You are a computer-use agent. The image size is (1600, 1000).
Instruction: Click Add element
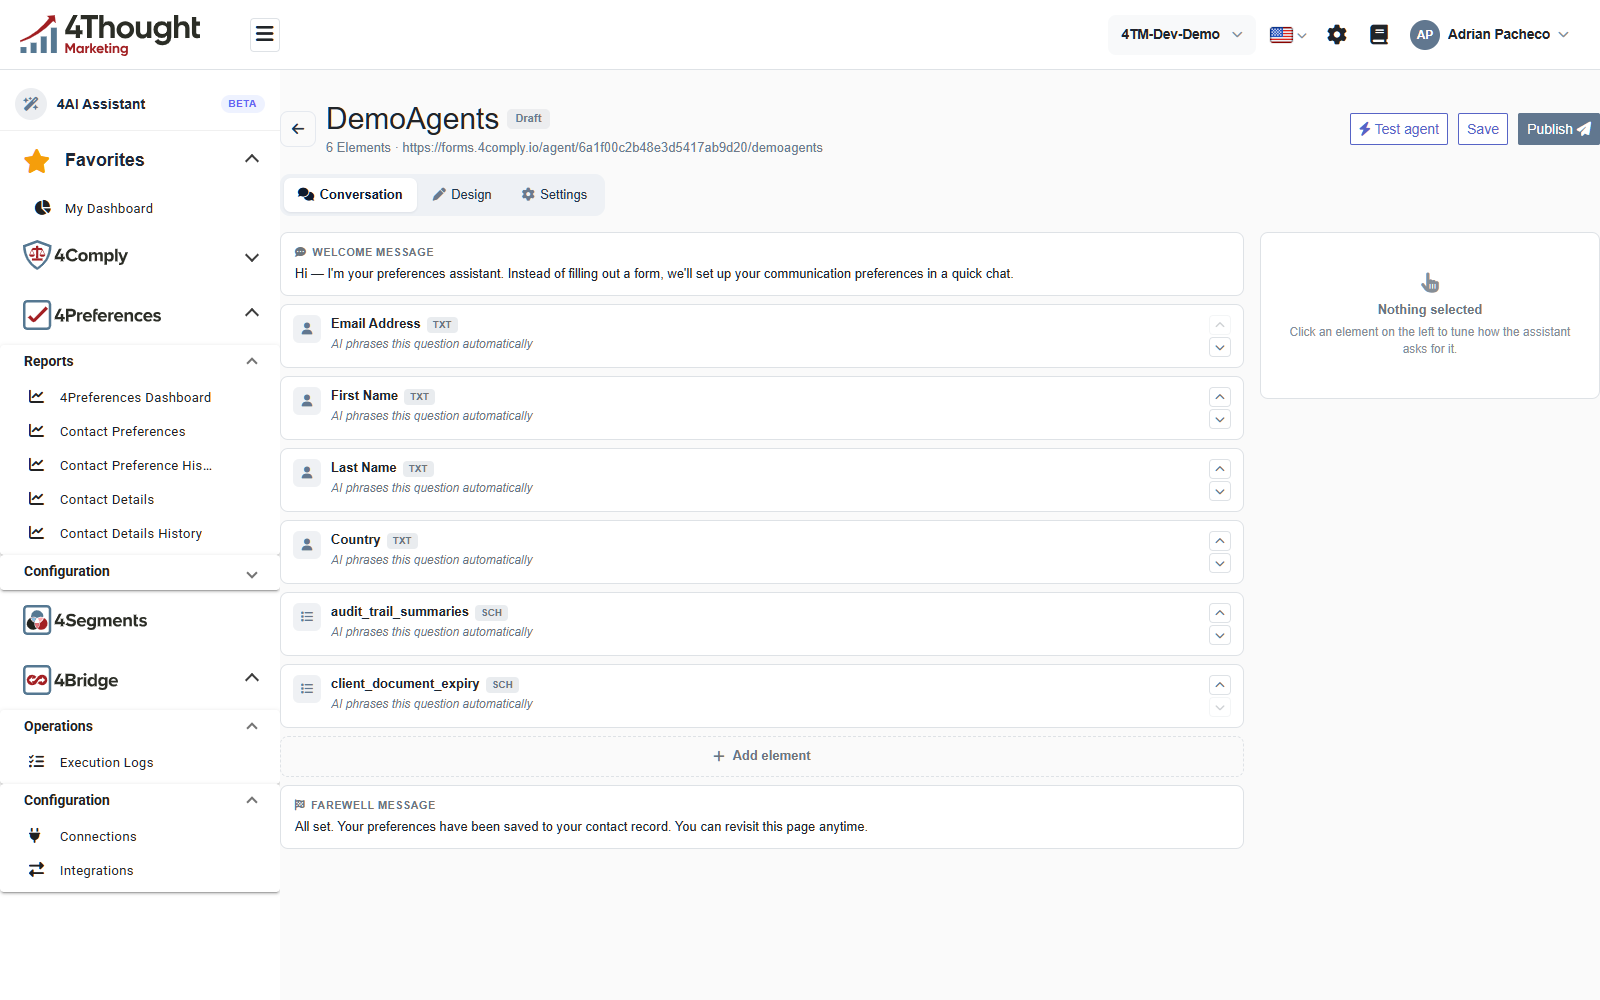[x=762, y=756]
